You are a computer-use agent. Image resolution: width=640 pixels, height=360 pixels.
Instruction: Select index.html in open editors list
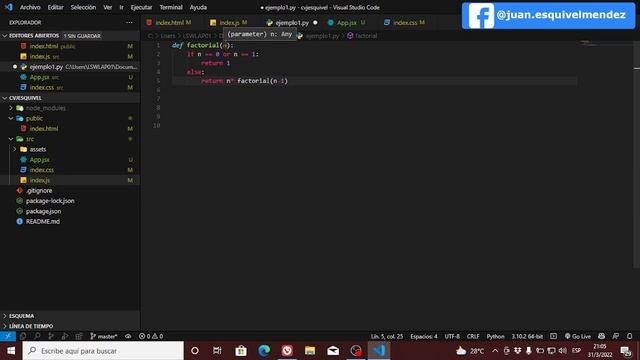[70, 46]
